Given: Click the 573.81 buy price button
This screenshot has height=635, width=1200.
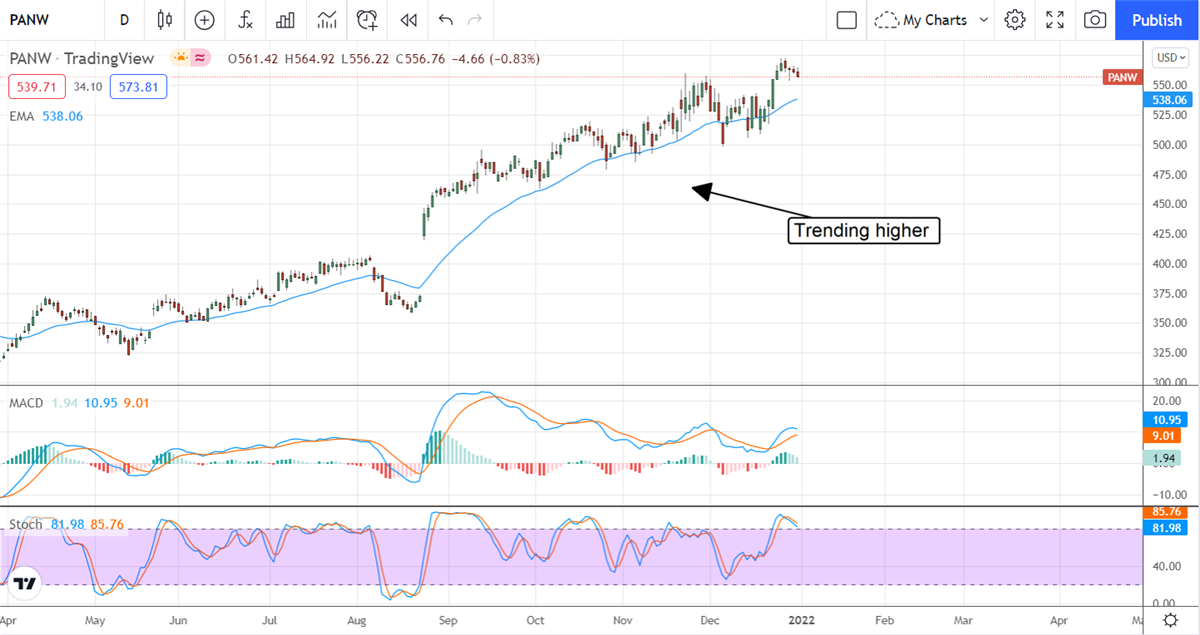Looking at the screenshot, I should coord(139,87).
